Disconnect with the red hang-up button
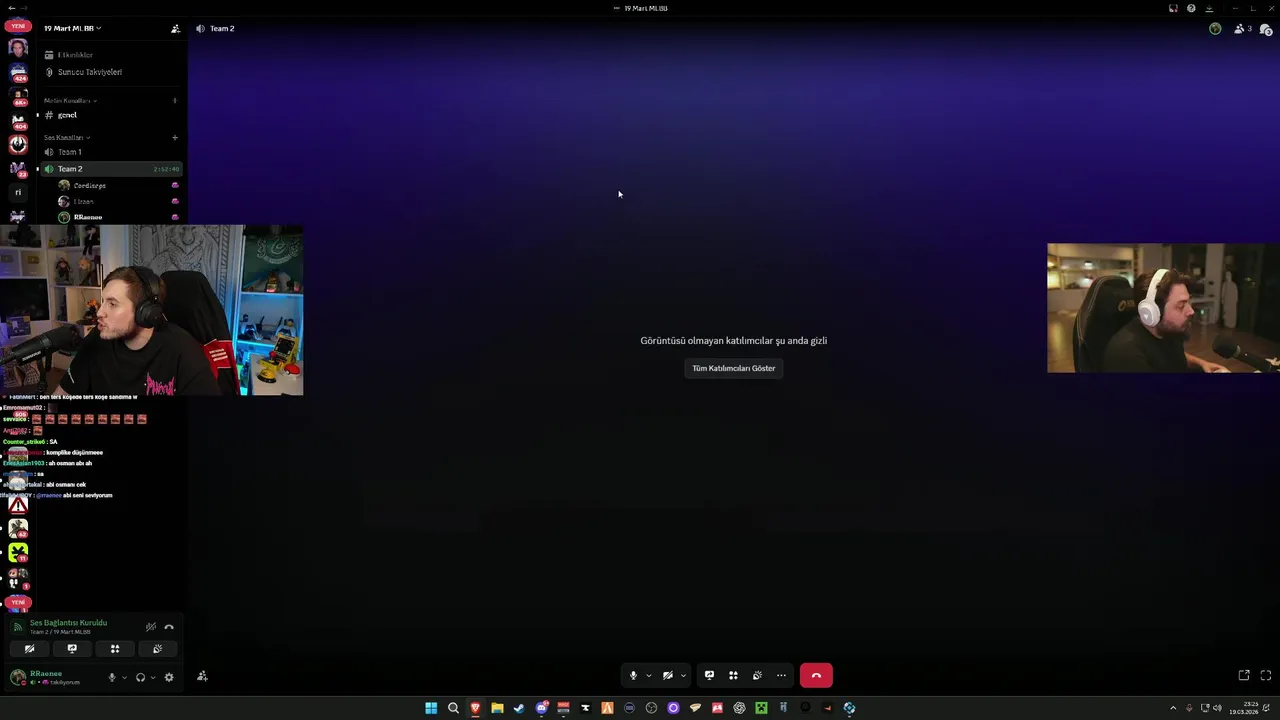Image resolution: width=1280 pixels, height=720 pixels. click(x=816, y=676)
